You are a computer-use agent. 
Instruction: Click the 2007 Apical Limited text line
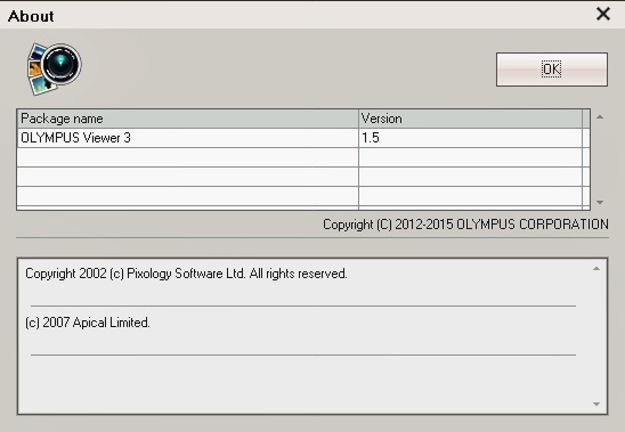pos(88,323)
